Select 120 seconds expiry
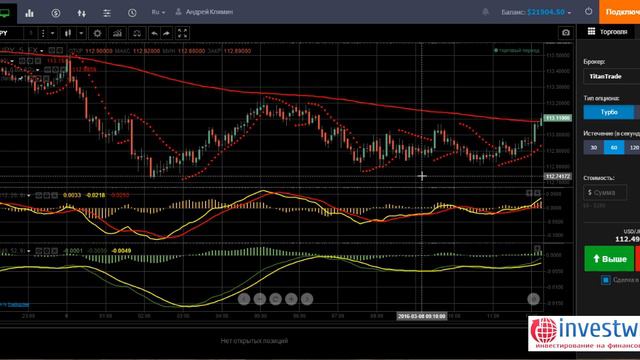Viewport: 640px width, 360px height. pos(632,147)
